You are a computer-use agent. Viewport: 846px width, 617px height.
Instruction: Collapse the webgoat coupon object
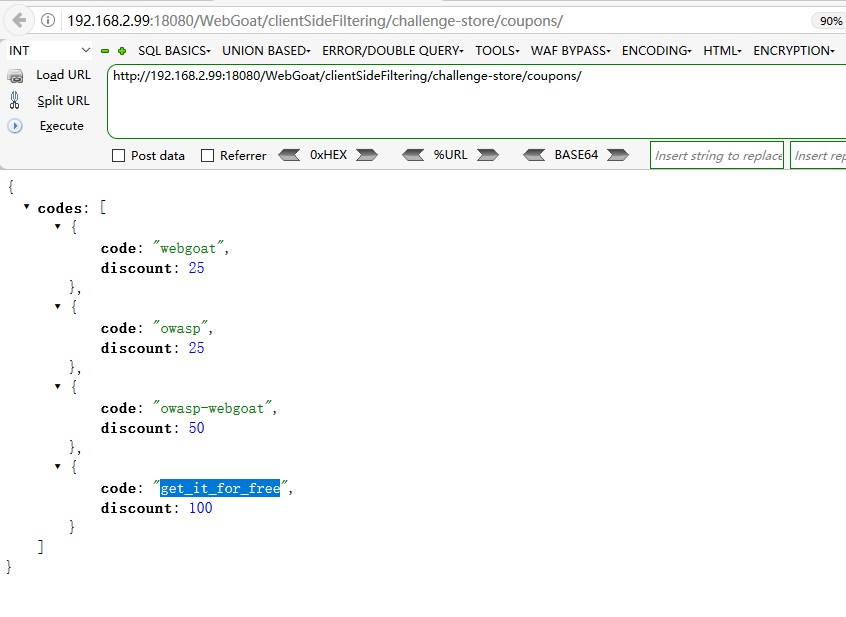[x=58, y=227]
